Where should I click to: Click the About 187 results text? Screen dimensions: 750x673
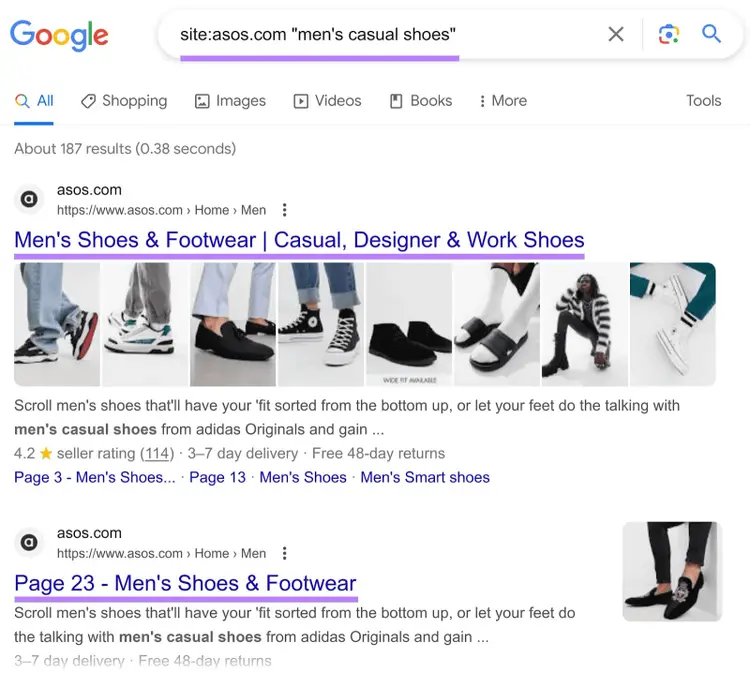pos(125,149)
